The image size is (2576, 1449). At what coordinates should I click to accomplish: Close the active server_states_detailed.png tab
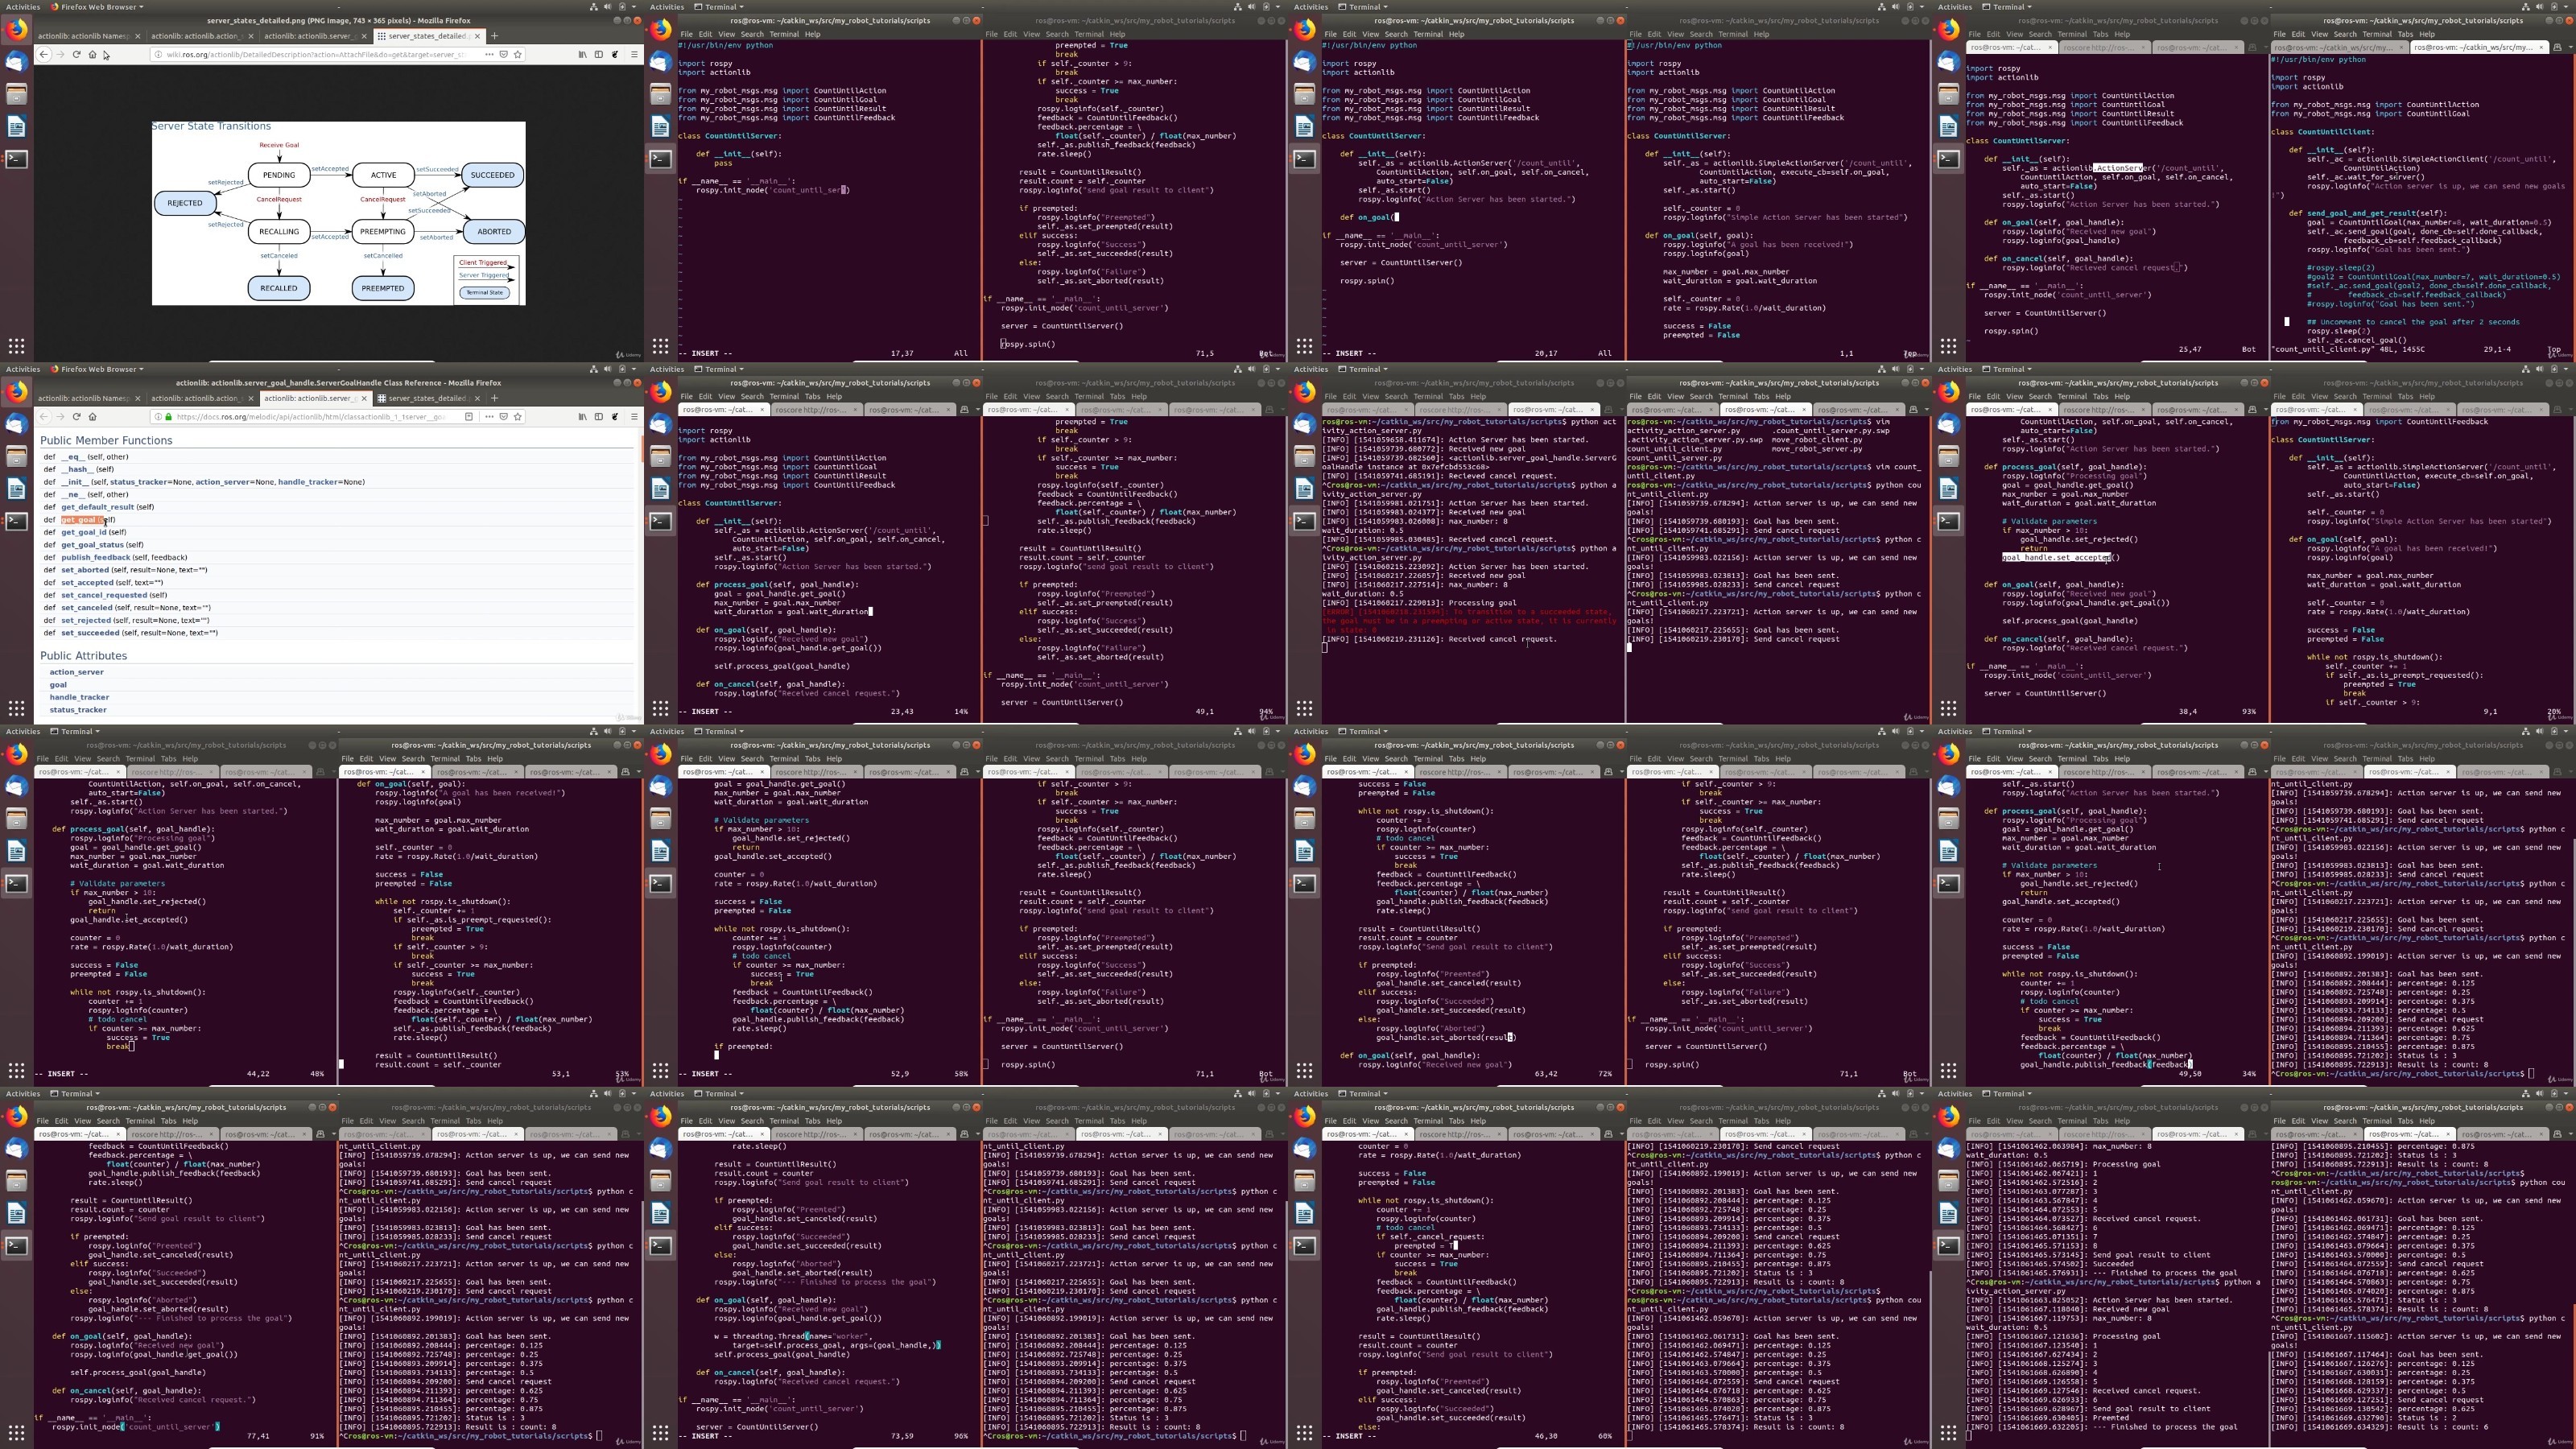479,36
